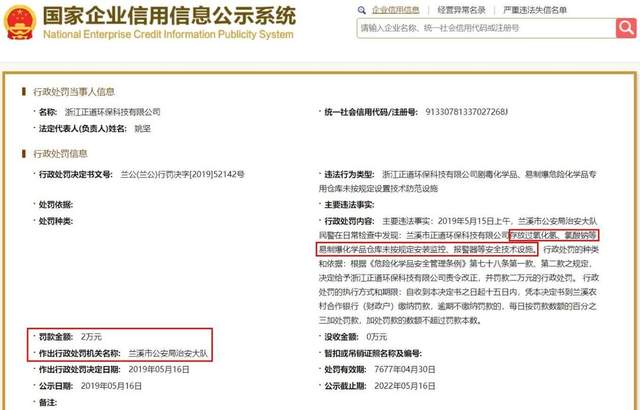Click the 主要违法事实 label
This screenshot has width=640, height=410.
coord(349,205)
